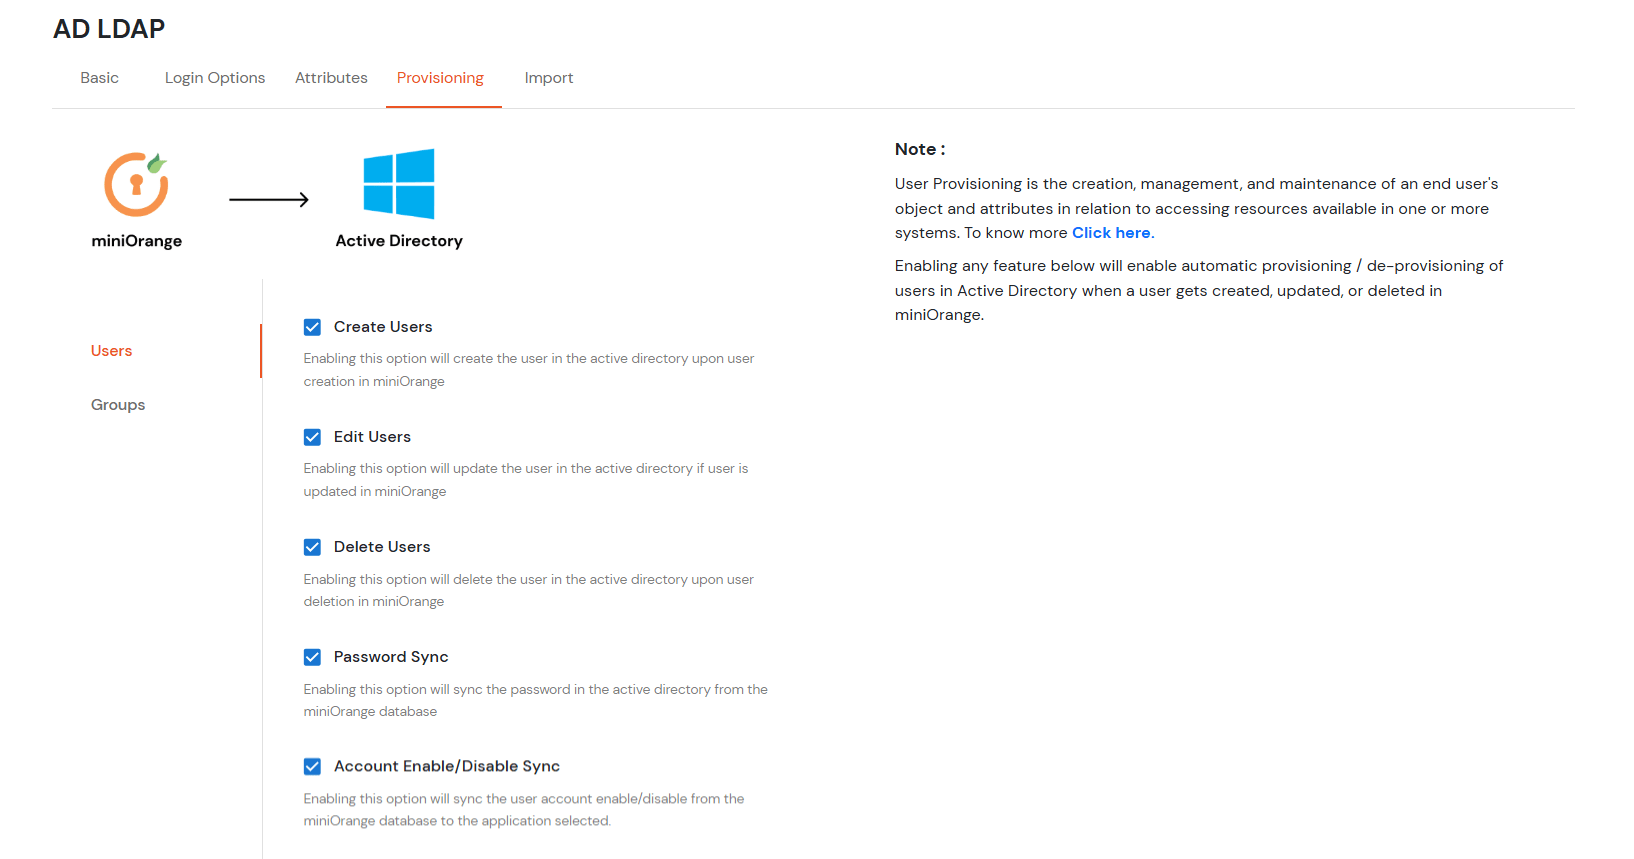The image size is (1634, 859).
Task: Click the AD LDAP page heading
Action: 109,29
